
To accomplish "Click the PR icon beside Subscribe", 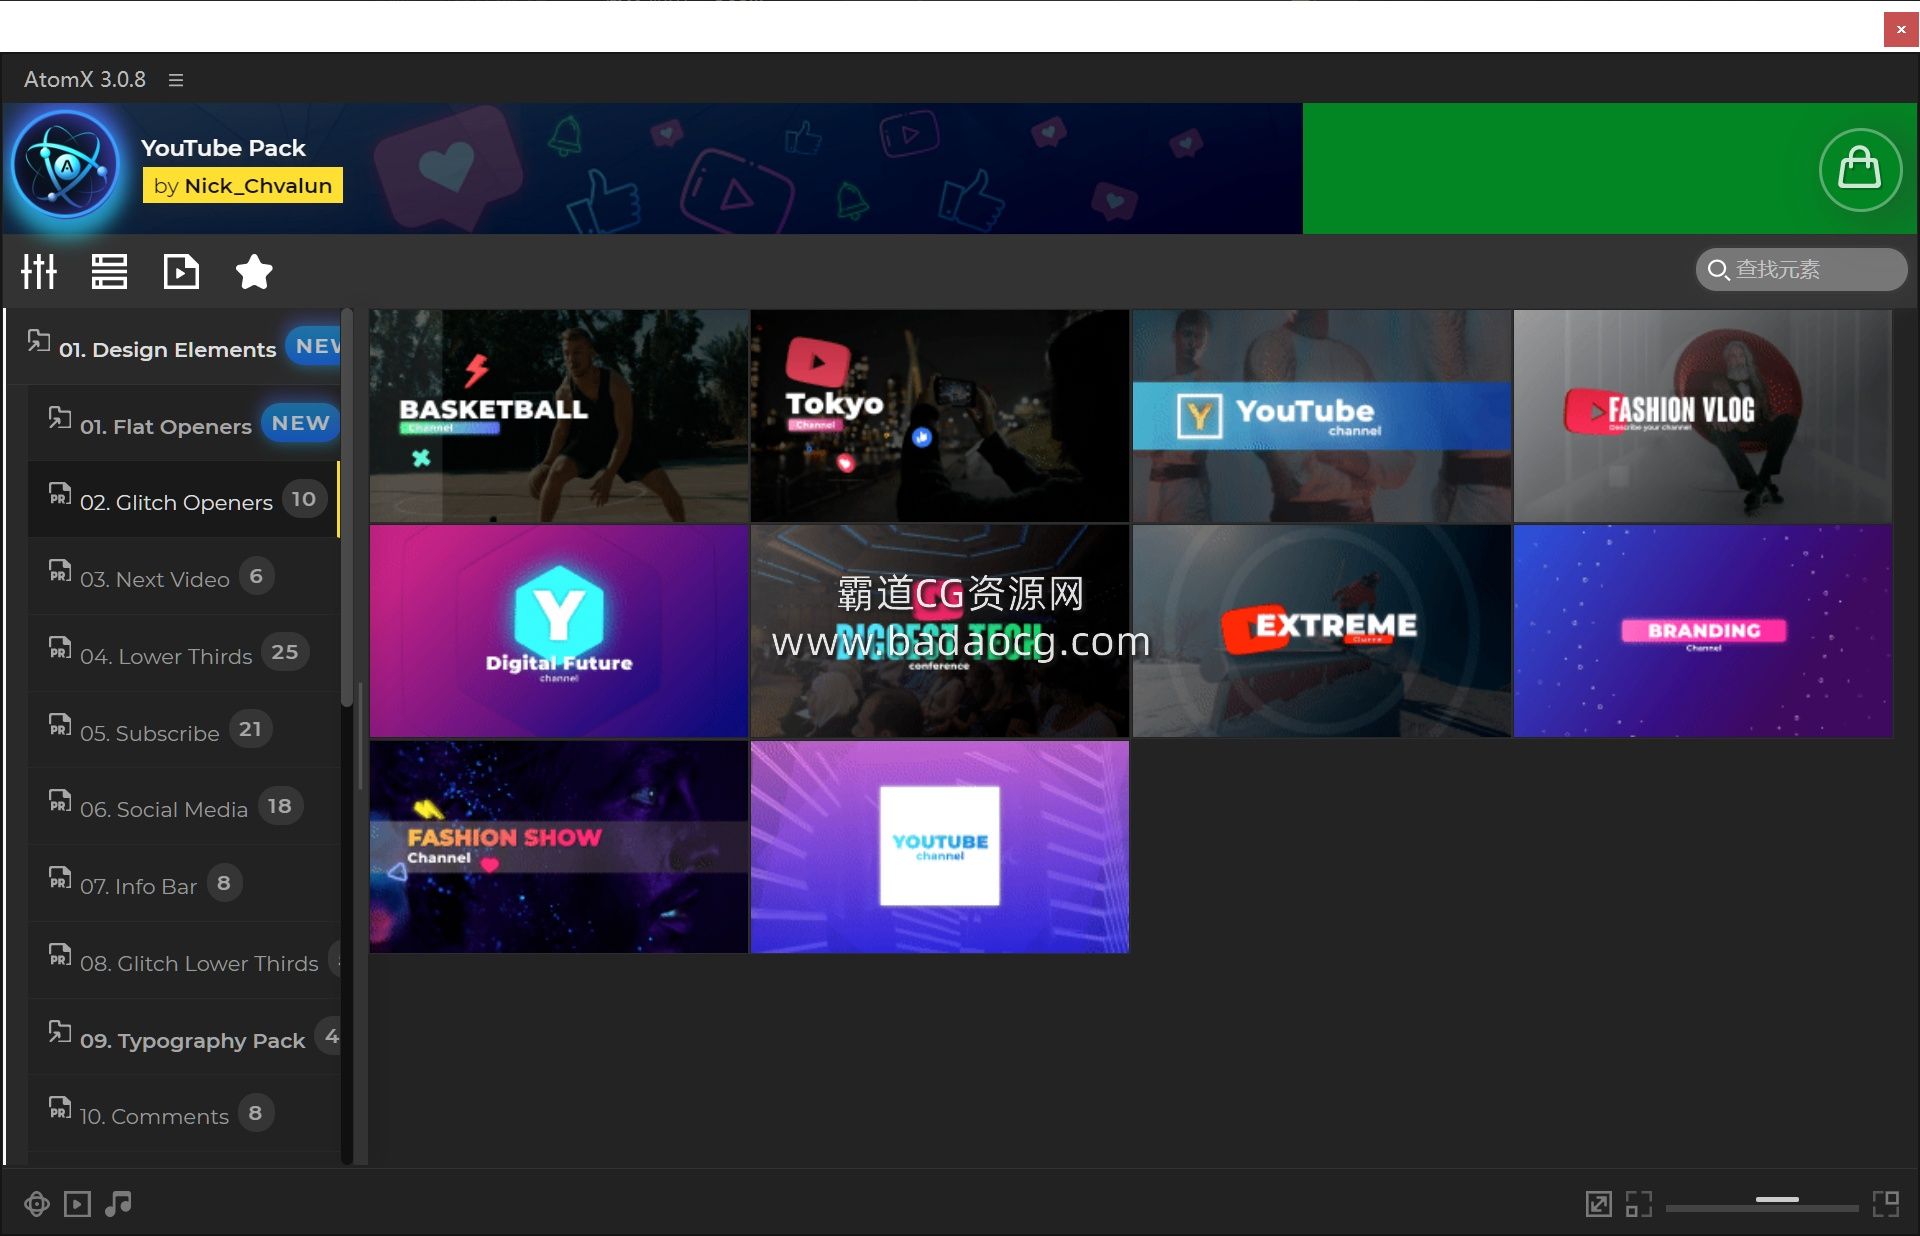I will [60, 725].
